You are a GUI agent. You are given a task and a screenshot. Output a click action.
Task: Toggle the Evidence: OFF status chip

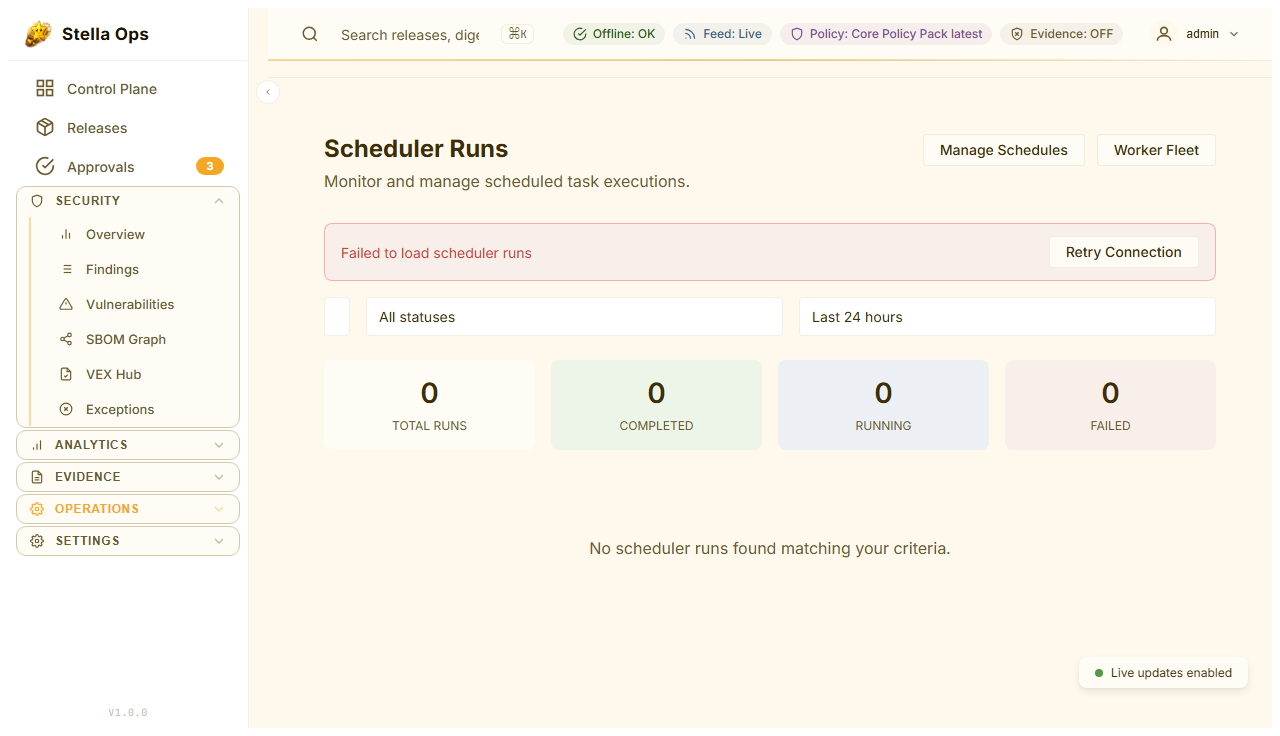pyautogui.click(x=1061, y=34)
